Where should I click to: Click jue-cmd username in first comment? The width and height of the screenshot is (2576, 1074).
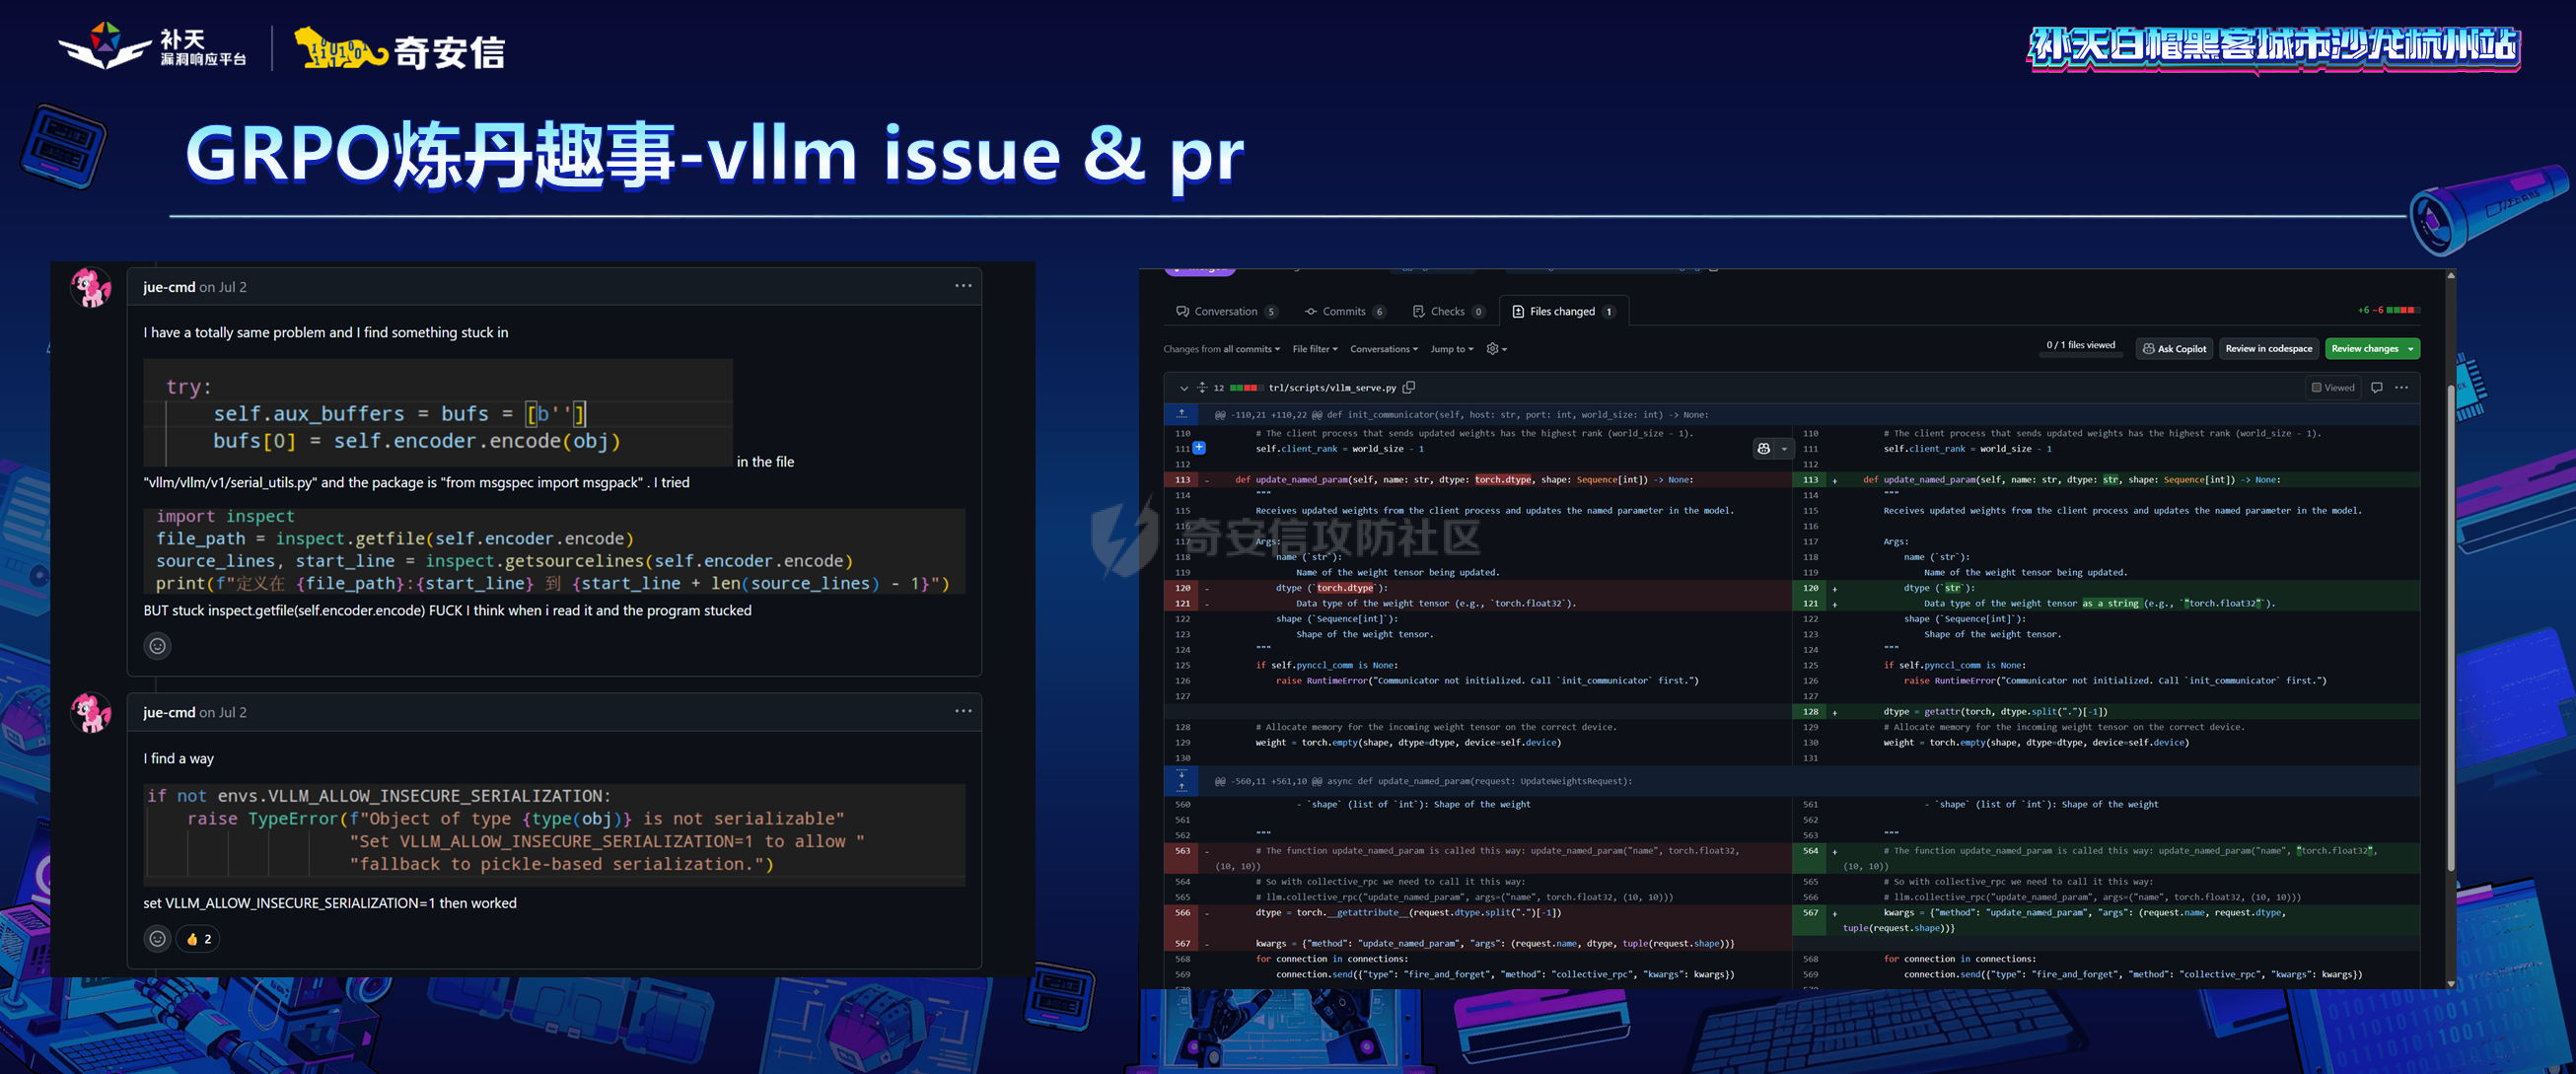tap(169, 287)
